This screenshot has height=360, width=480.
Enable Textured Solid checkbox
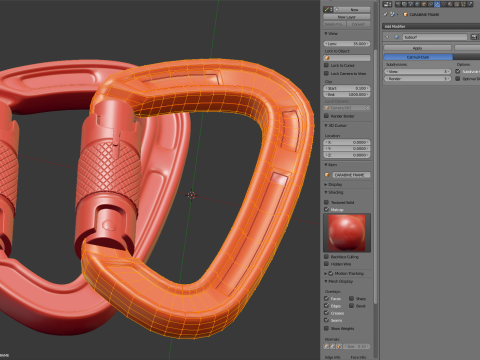(x=326, y=202)
